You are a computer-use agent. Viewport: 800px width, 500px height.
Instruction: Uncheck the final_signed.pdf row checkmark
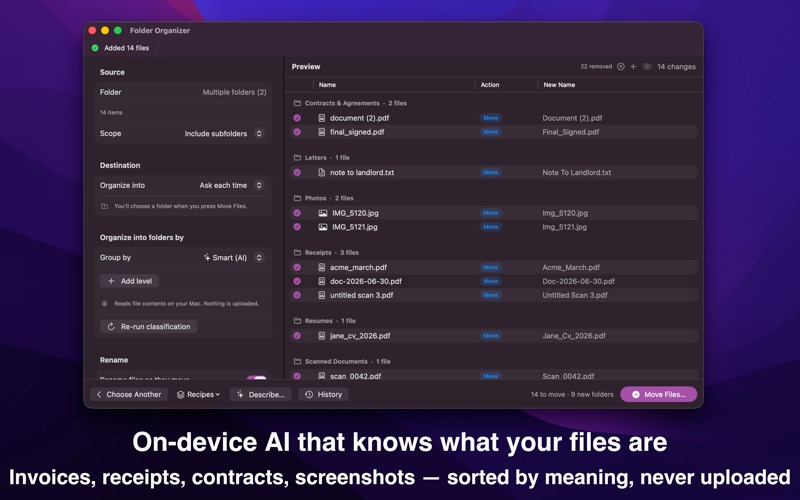click(297, 132)
